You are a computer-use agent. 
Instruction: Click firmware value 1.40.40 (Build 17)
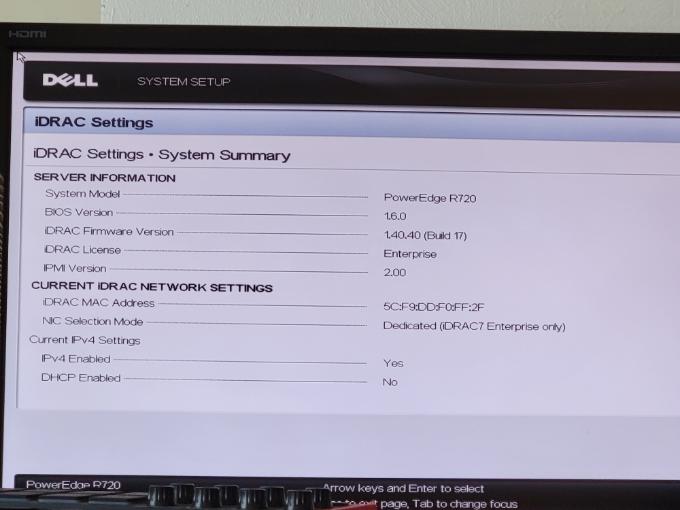point(425,235)
